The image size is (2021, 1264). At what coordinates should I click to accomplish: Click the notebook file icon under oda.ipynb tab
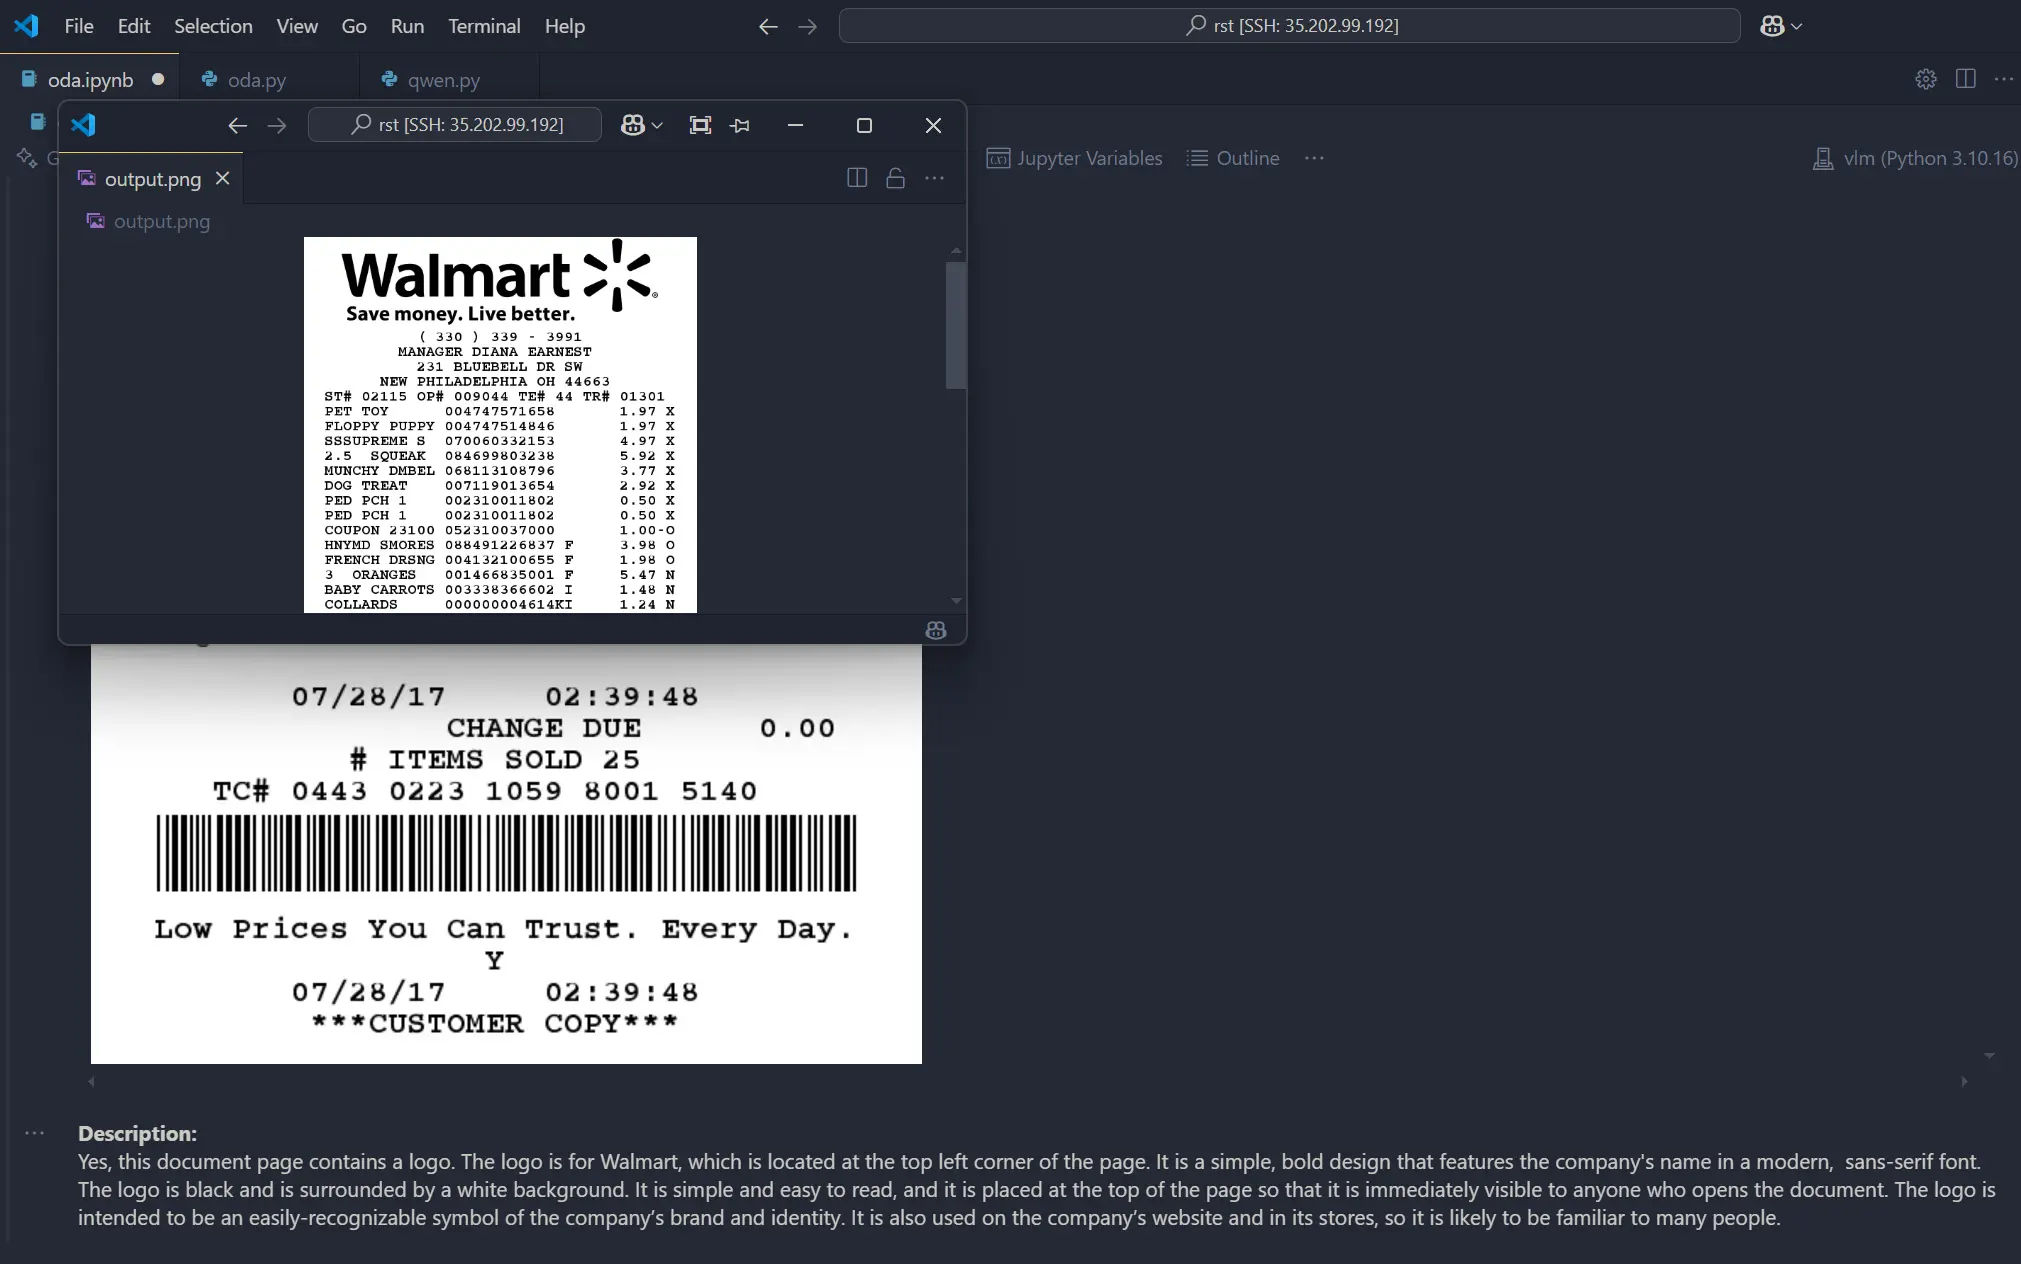[38, 122]
